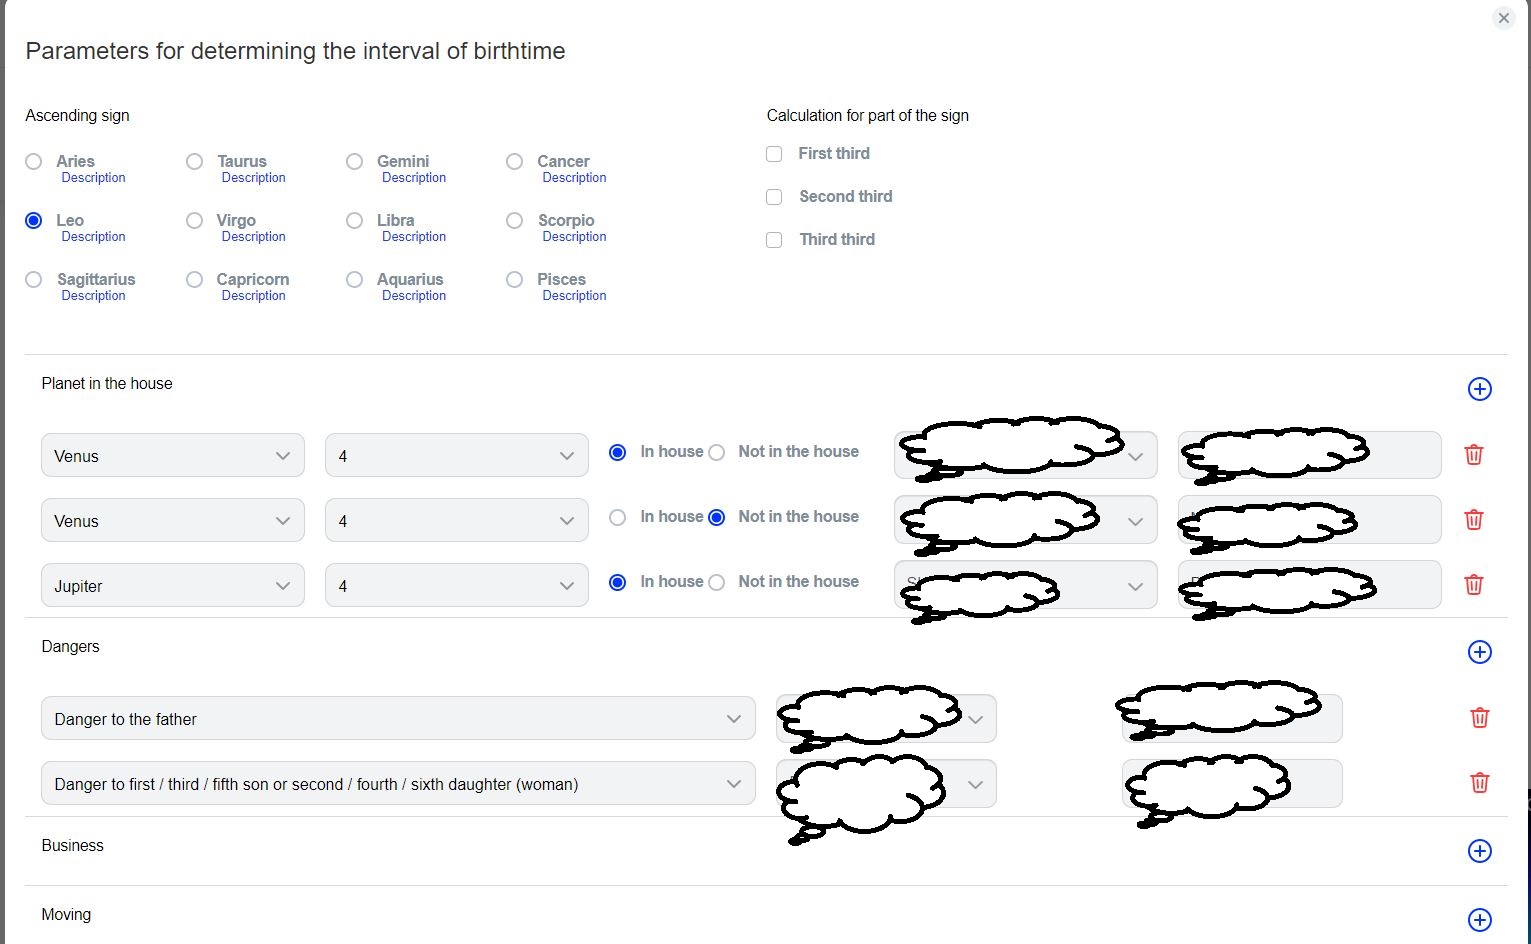This screenshot has width=1531, height=944.
Task: Click the plus icon for Moving section
Action: click(1479, 920)
